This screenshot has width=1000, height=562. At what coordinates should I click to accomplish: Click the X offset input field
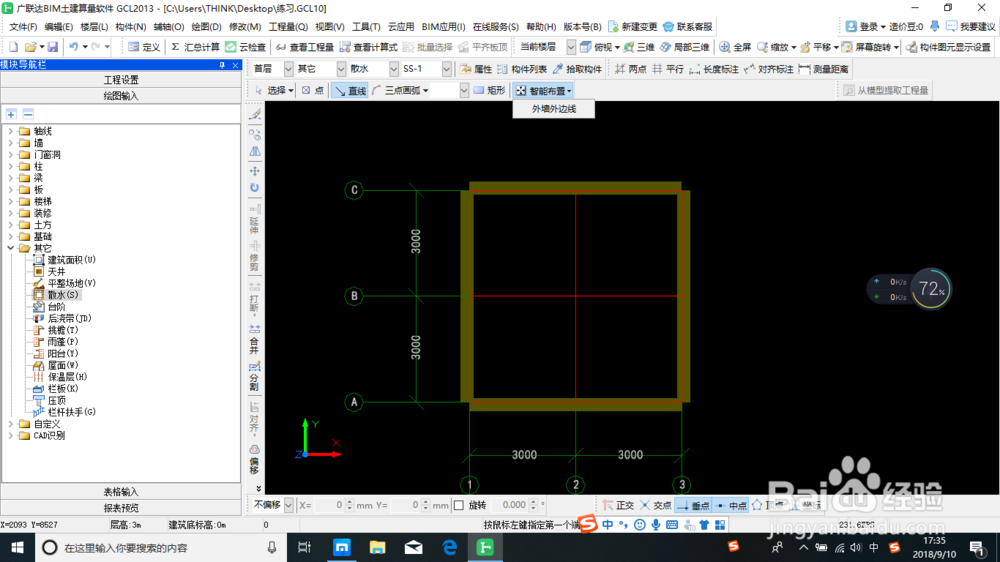coord(330,505)
